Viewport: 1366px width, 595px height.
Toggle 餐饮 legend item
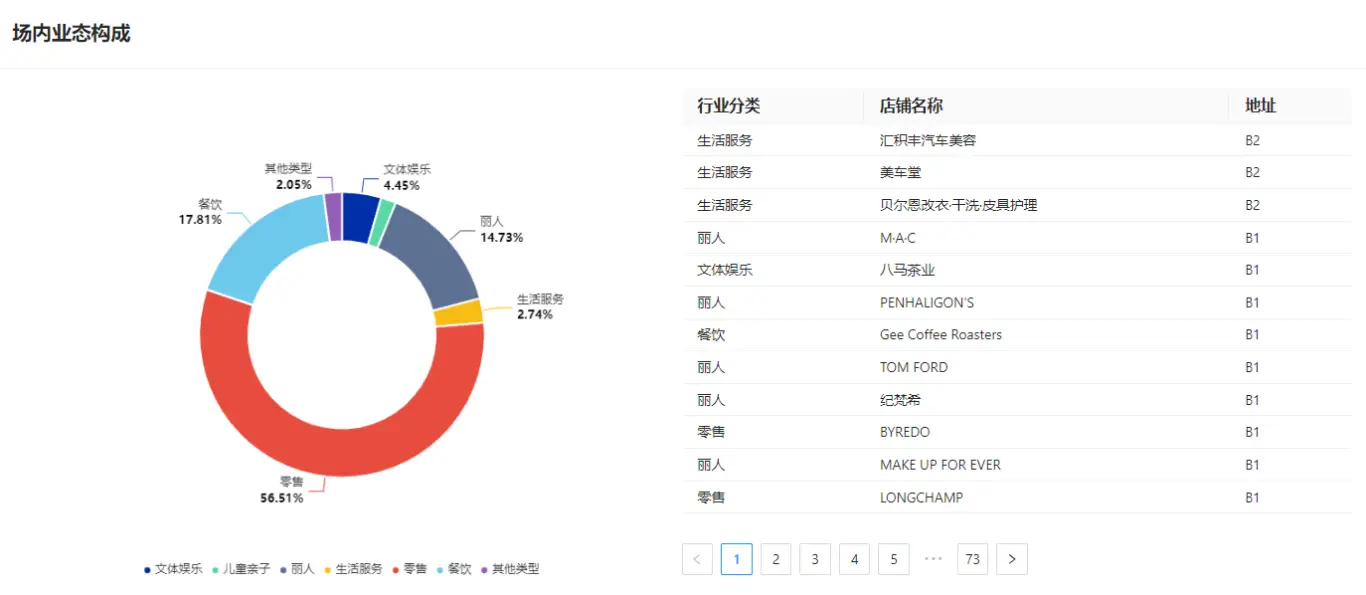tap(453, 569)
